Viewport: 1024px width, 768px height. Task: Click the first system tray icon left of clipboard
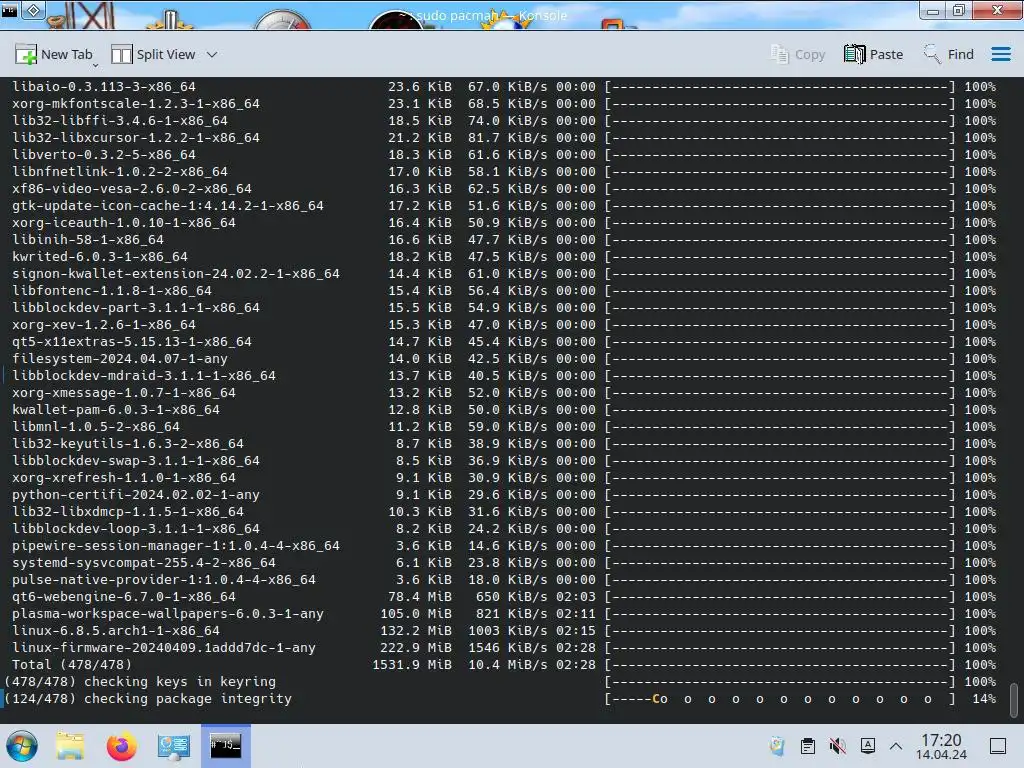(x=776, y=746)
